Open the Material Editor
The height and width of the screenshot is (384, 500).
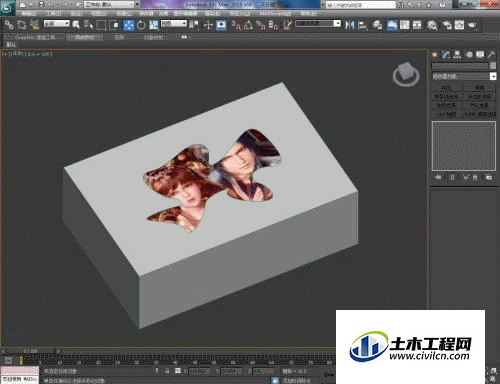(x=432, y=25)
